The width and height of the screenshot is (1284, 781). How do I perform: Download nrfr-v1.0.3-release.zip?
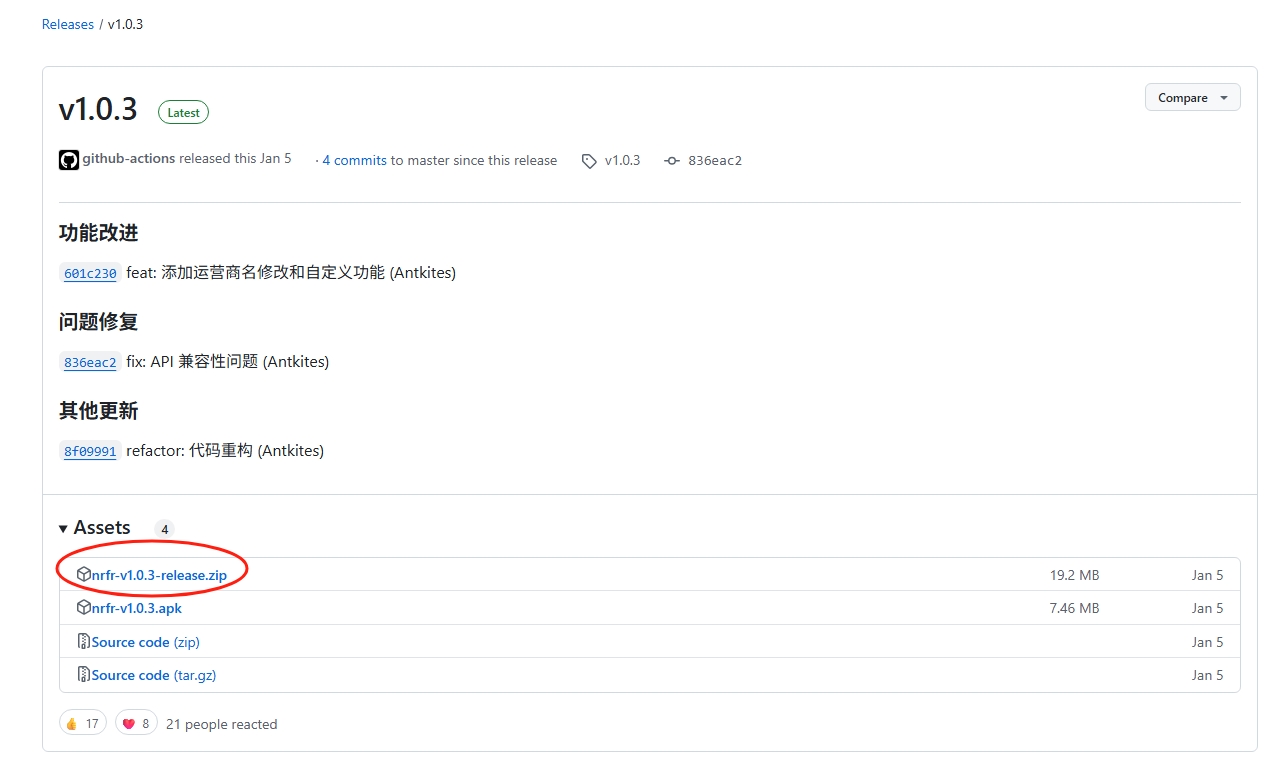[159, 575]
